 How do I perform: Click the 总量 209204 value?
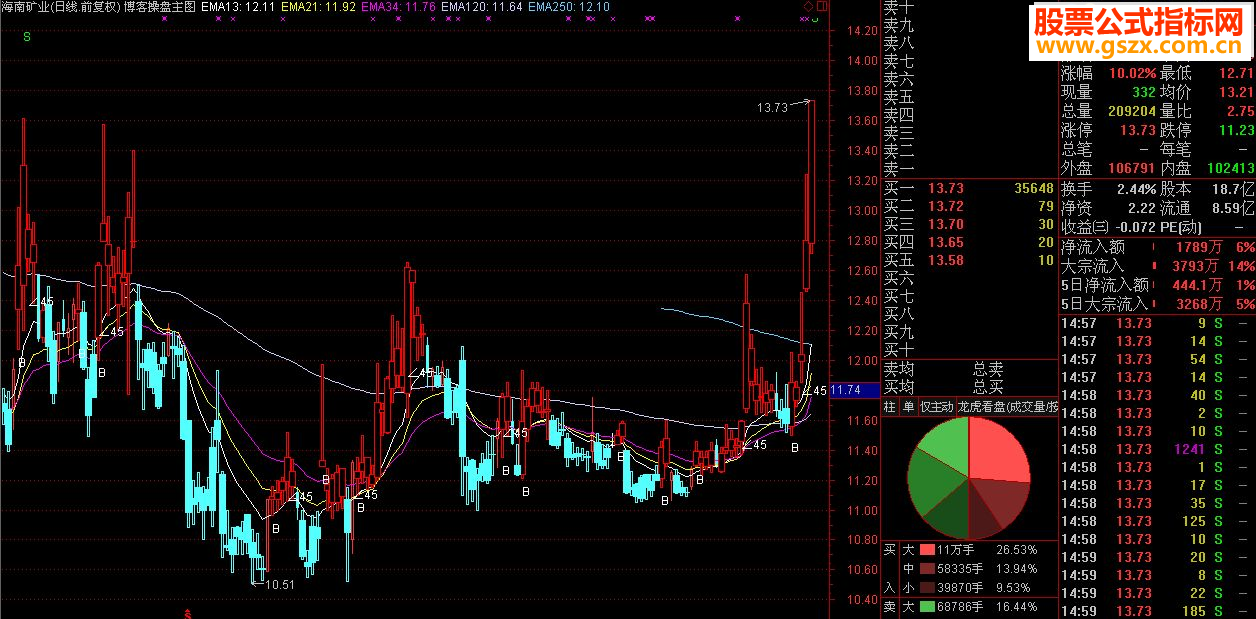tap(1133, 111)
